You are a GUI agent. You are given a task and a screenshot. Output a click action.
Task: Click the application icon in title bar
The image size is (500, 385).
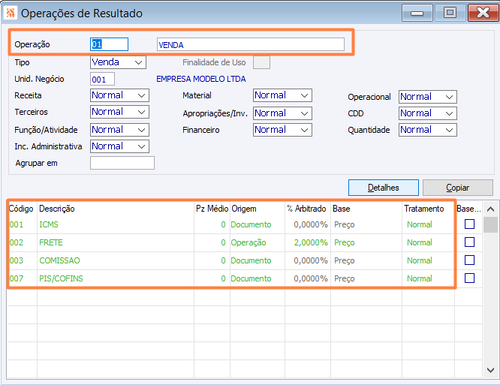pyautogui.click(x=11, y=13)
